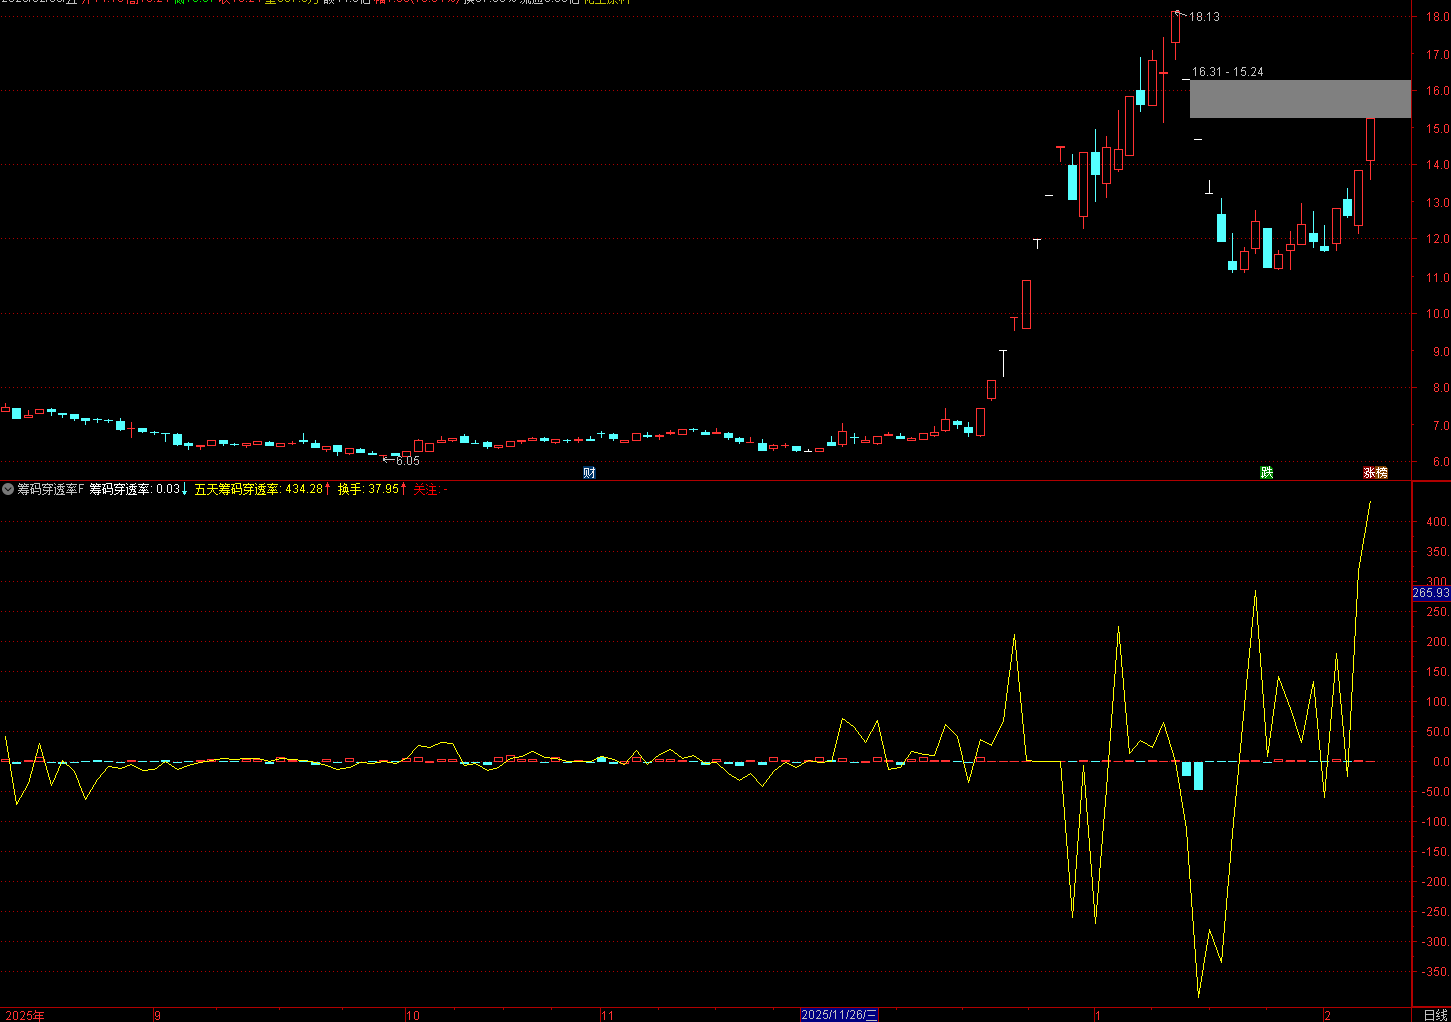This screenshot has width=1451, height=1022.
Task: Click the 18.13 high price label
Action: pyautogui.click(x=1204, y=17)
